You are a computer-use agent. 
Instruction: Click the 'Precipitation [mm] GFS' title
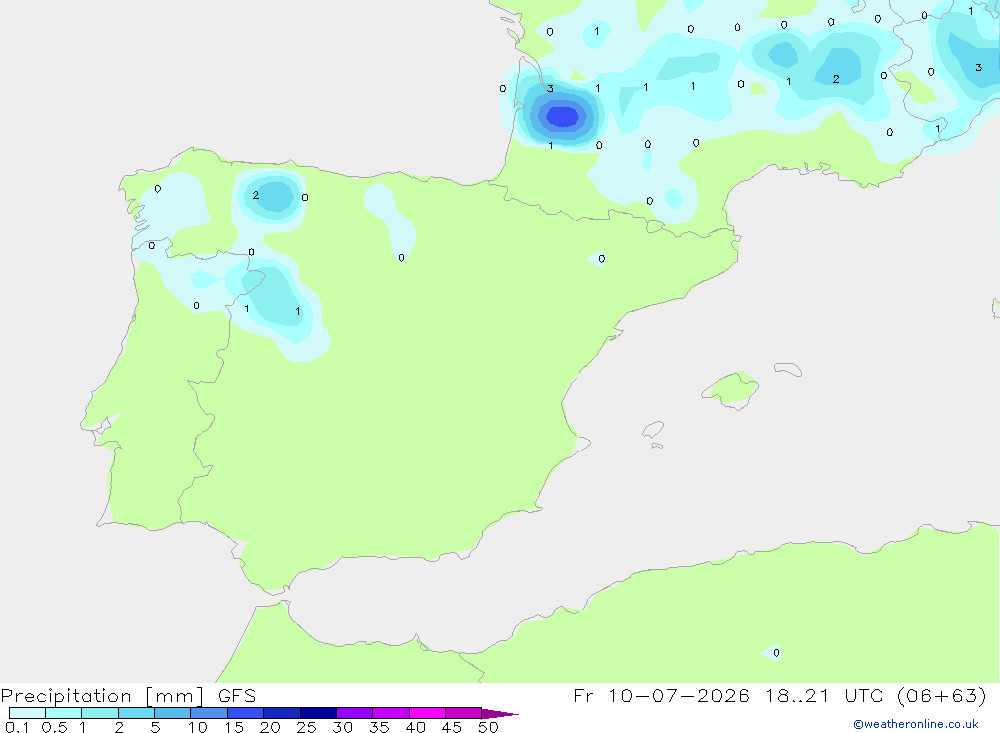(128, 695)
